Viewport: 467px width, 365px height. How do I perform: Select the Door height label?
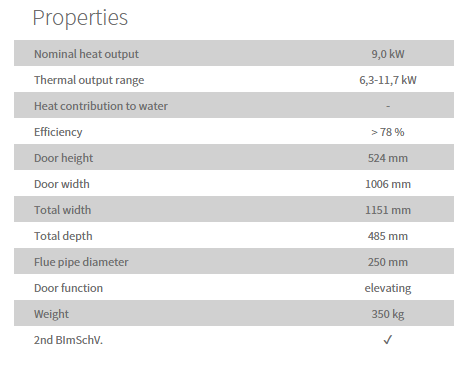[64, 158]
